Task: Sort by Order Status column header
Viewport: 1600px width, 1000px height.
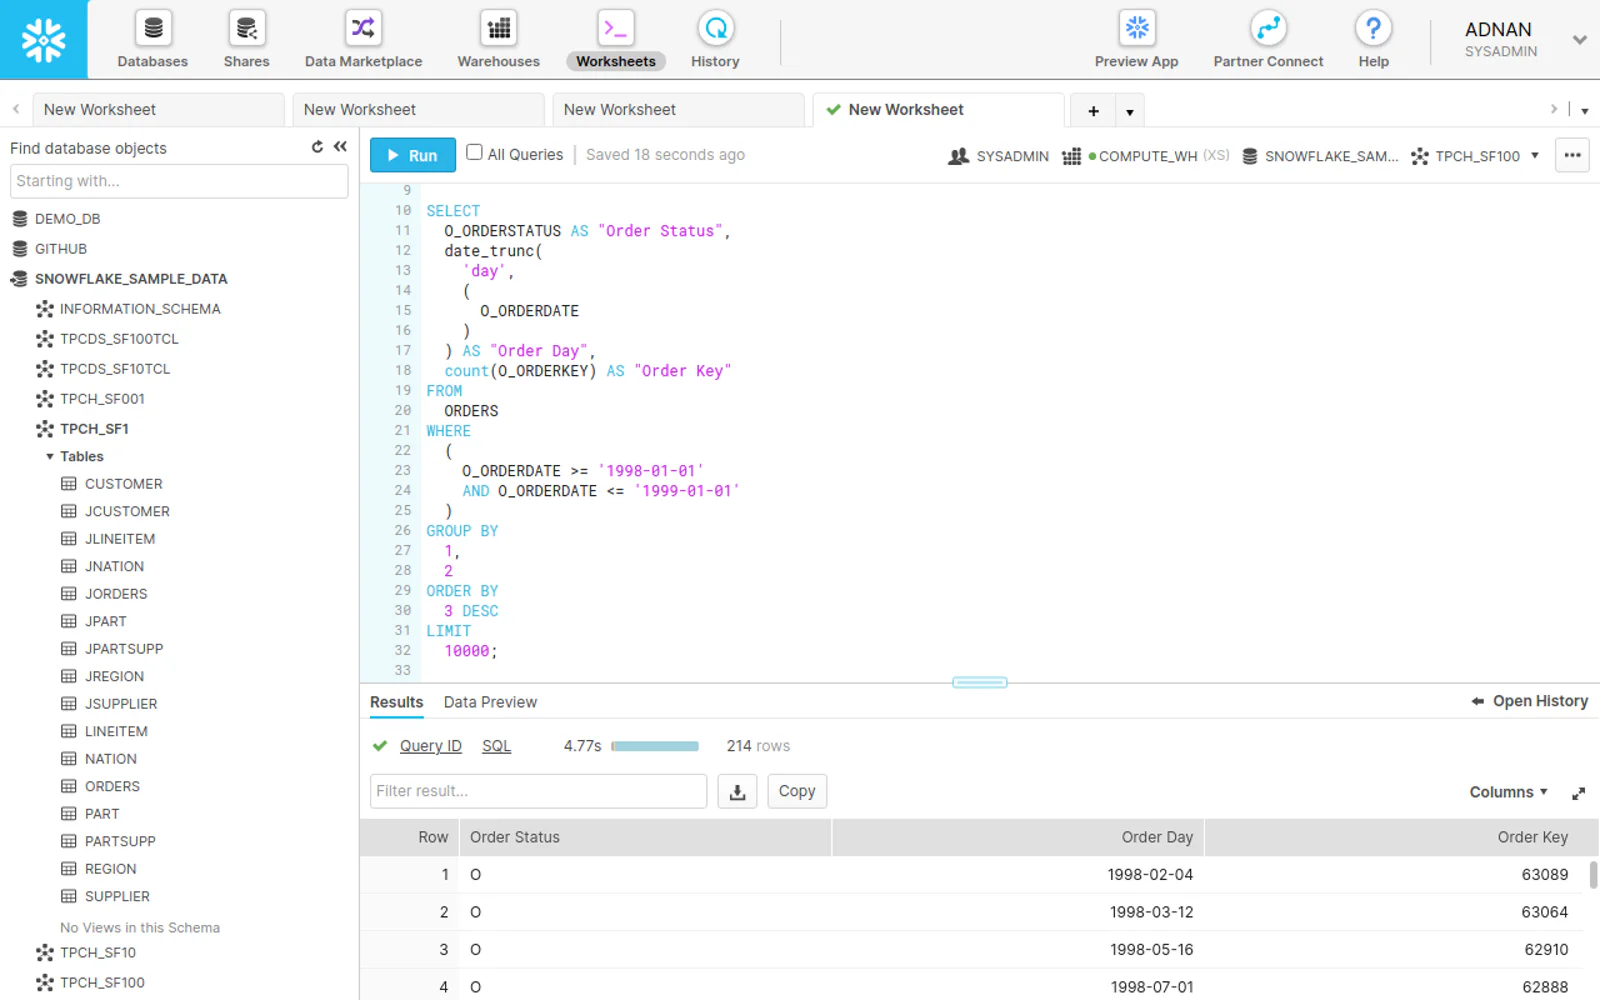Action: pyautogui.click(x=645, y=837)
